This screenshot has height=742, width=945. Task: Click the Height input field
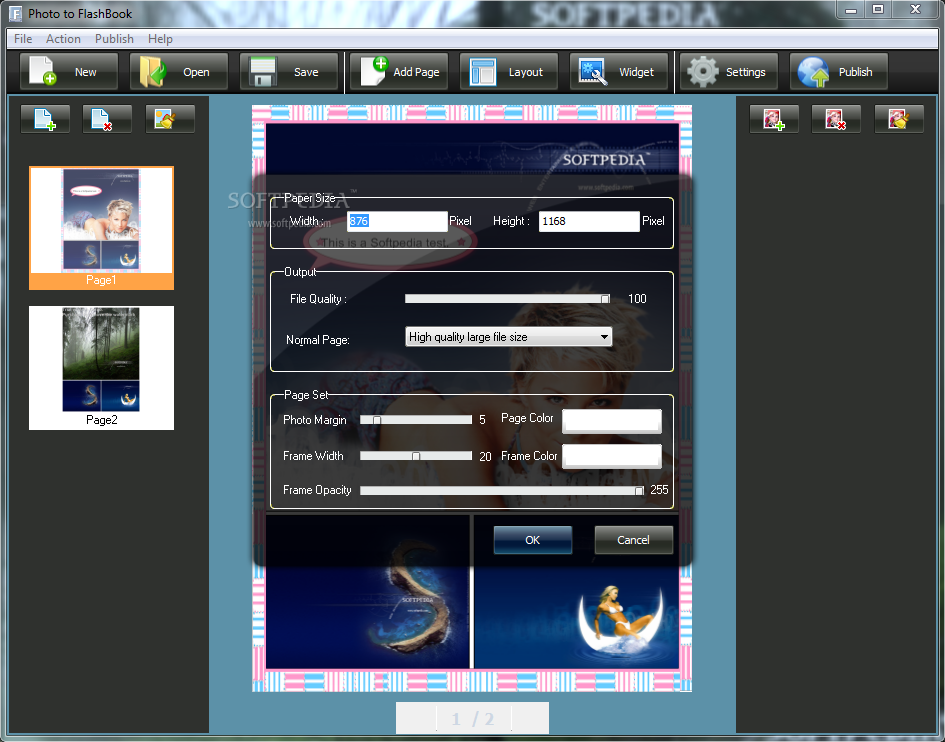coord(589,221)
